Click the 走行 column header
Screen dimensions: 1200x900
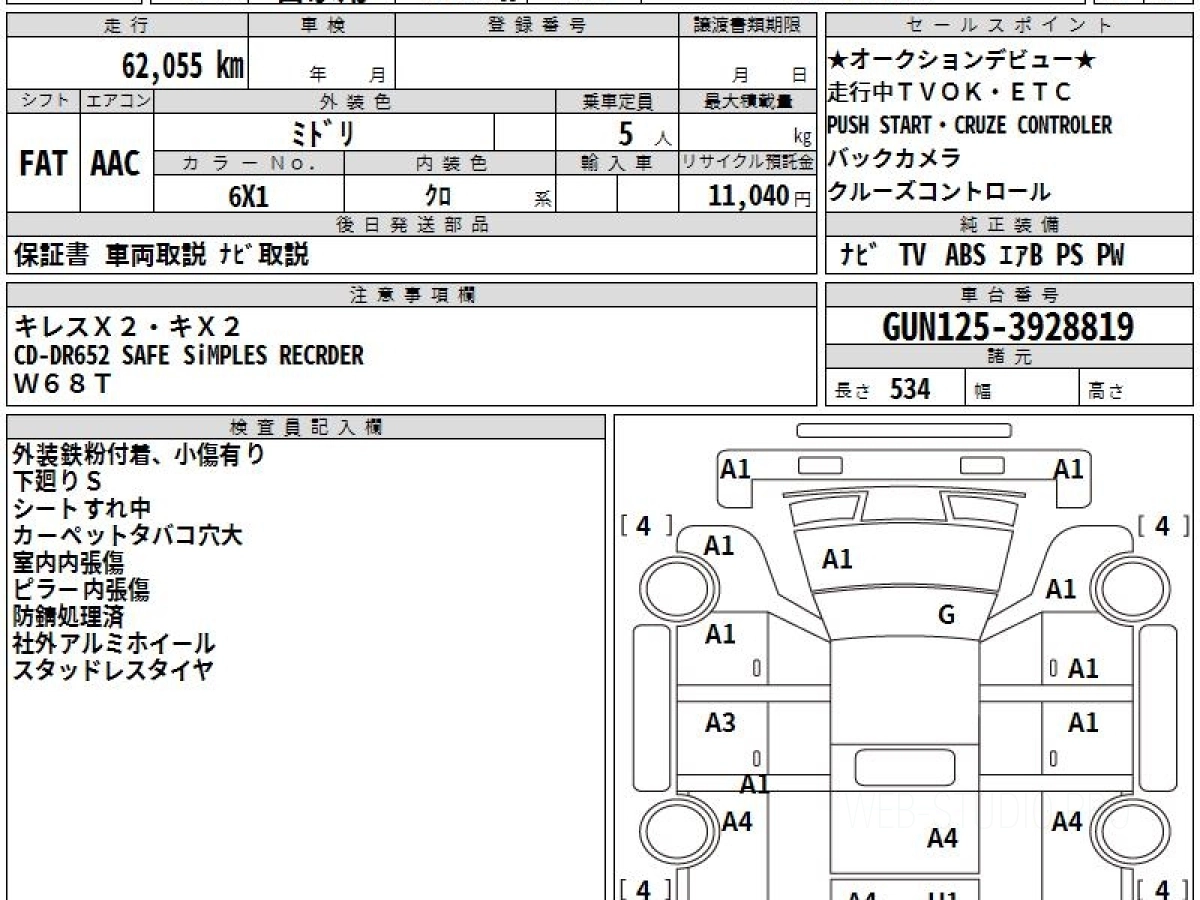126,26
